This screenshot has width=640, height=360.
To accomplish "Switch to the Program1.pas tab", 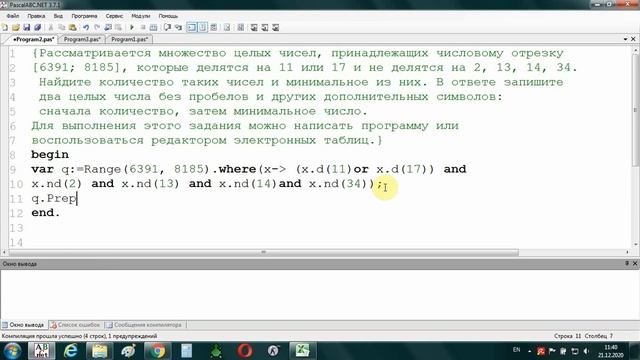I will (x=129, y=39).
